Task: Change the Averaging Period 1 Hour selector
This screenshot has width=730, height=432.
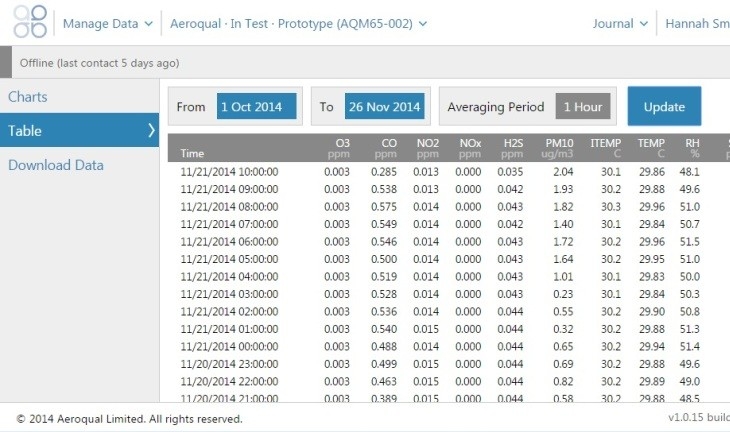Action: click(x=583, y=107)
